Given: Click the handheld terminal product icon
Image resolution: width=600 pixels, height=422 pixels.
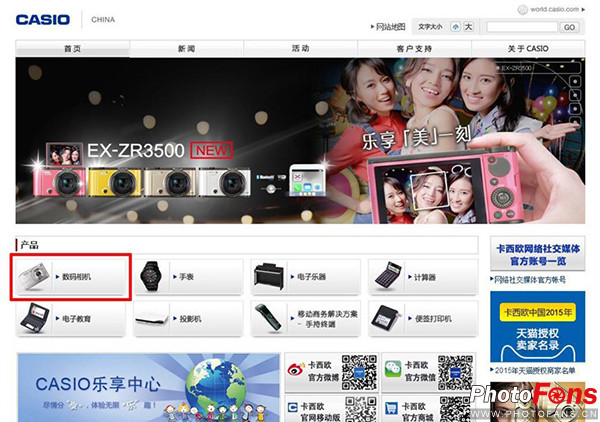Looking at the screenshot, I should pyautogui.click(x=268, y=317).
